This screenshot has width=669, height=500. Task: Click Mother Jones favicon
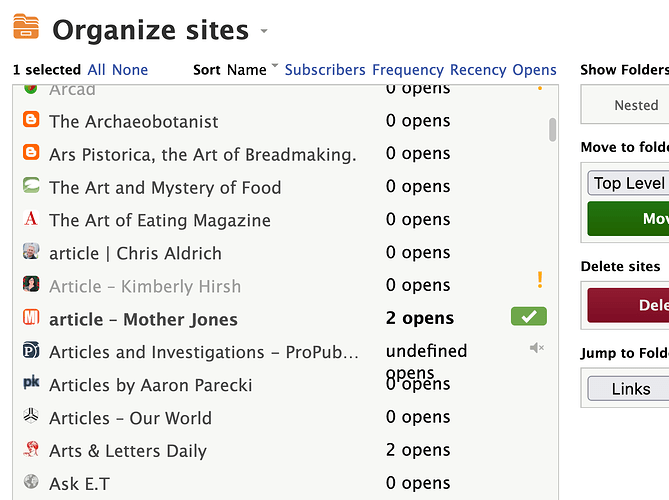(31, 317)
